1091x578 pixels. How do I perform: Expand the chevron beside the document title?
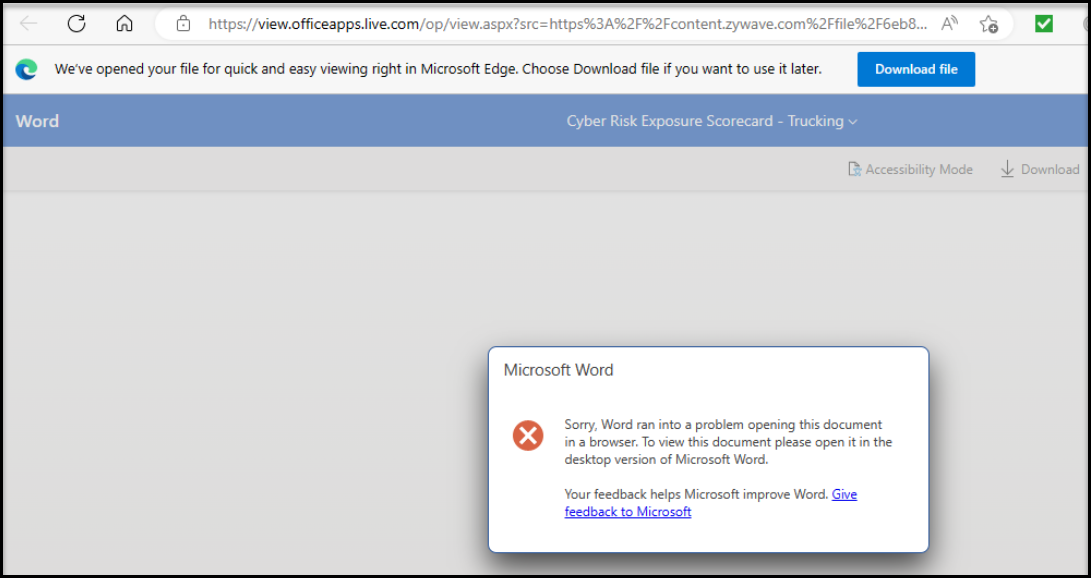click(x=853, y=122)
